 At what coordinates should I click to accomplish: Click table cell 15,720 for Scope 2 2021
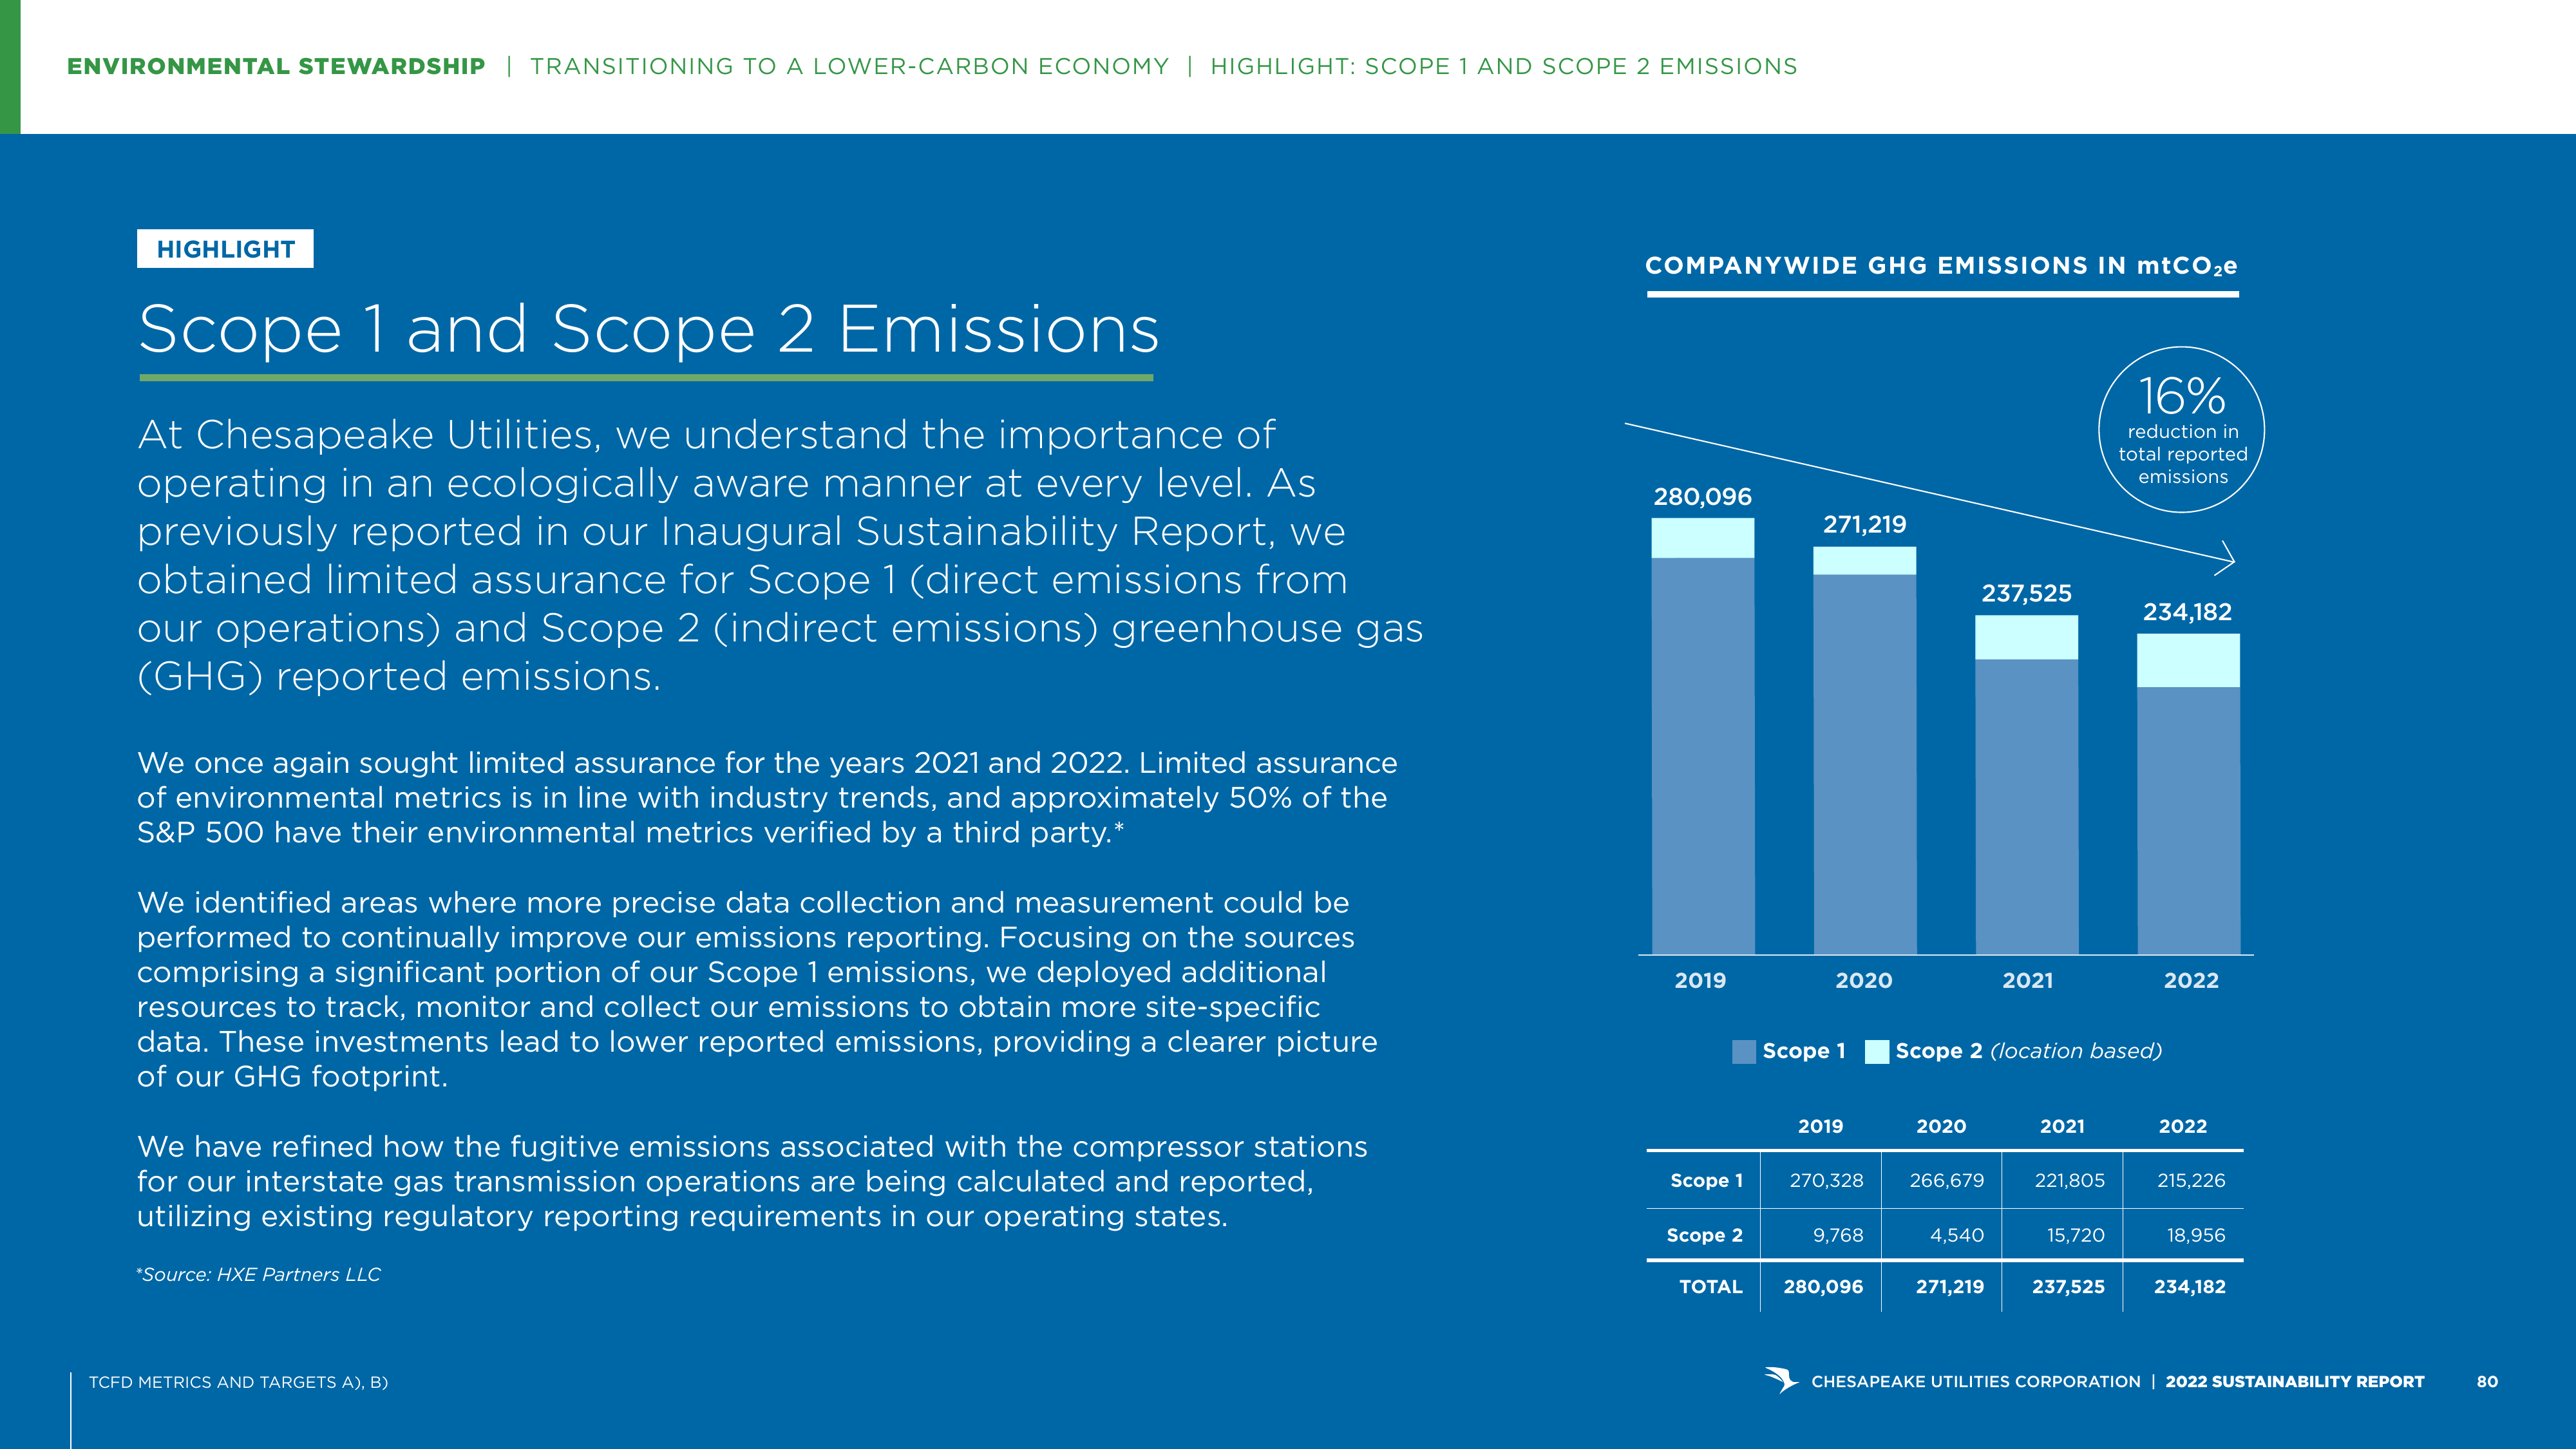coord(2075,1236)
